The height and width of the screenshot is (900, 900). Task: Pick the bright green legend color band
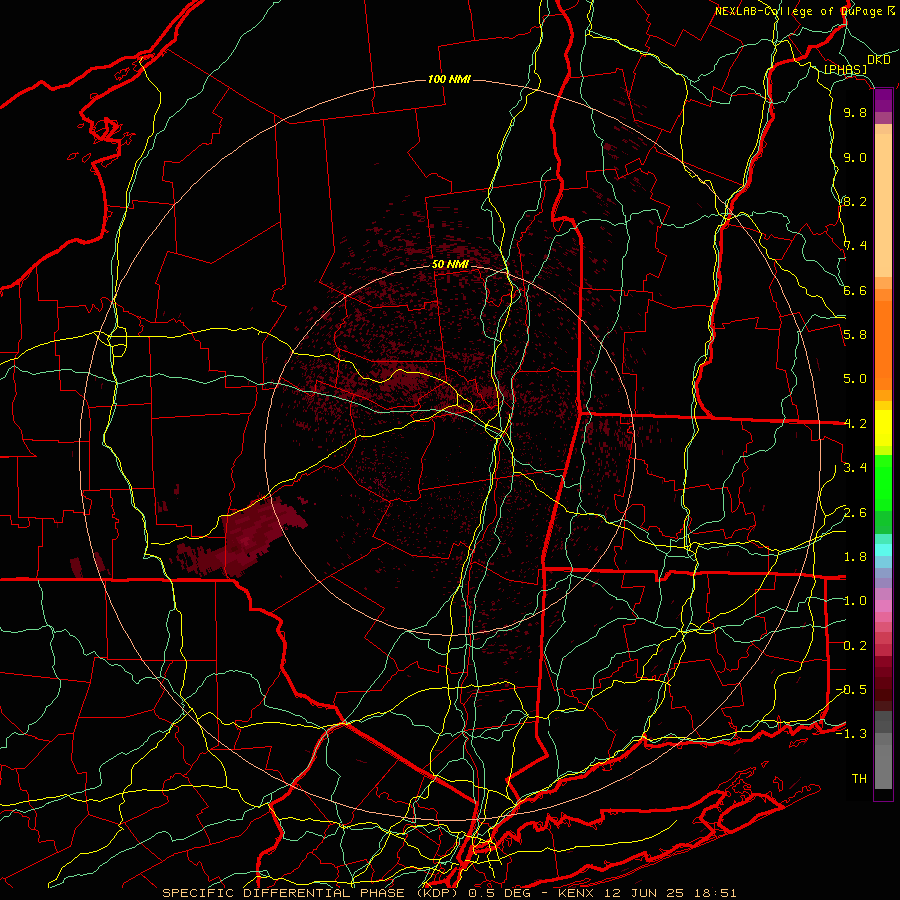[883, 483]
